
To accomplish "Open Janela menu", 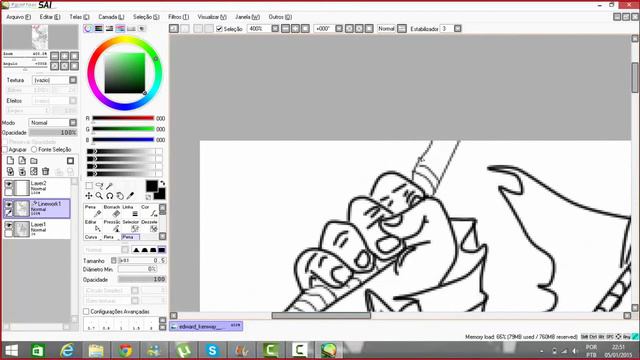I will 247,17.
